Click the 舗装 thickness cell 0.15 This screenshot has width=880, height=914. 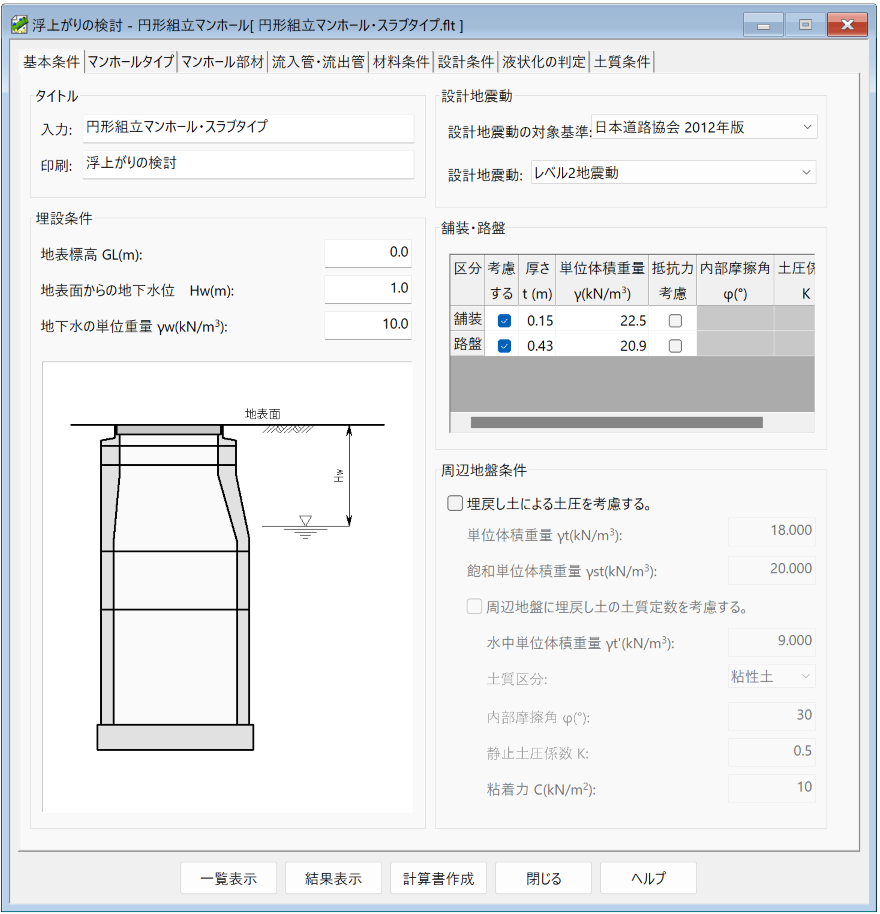[537, 321]
